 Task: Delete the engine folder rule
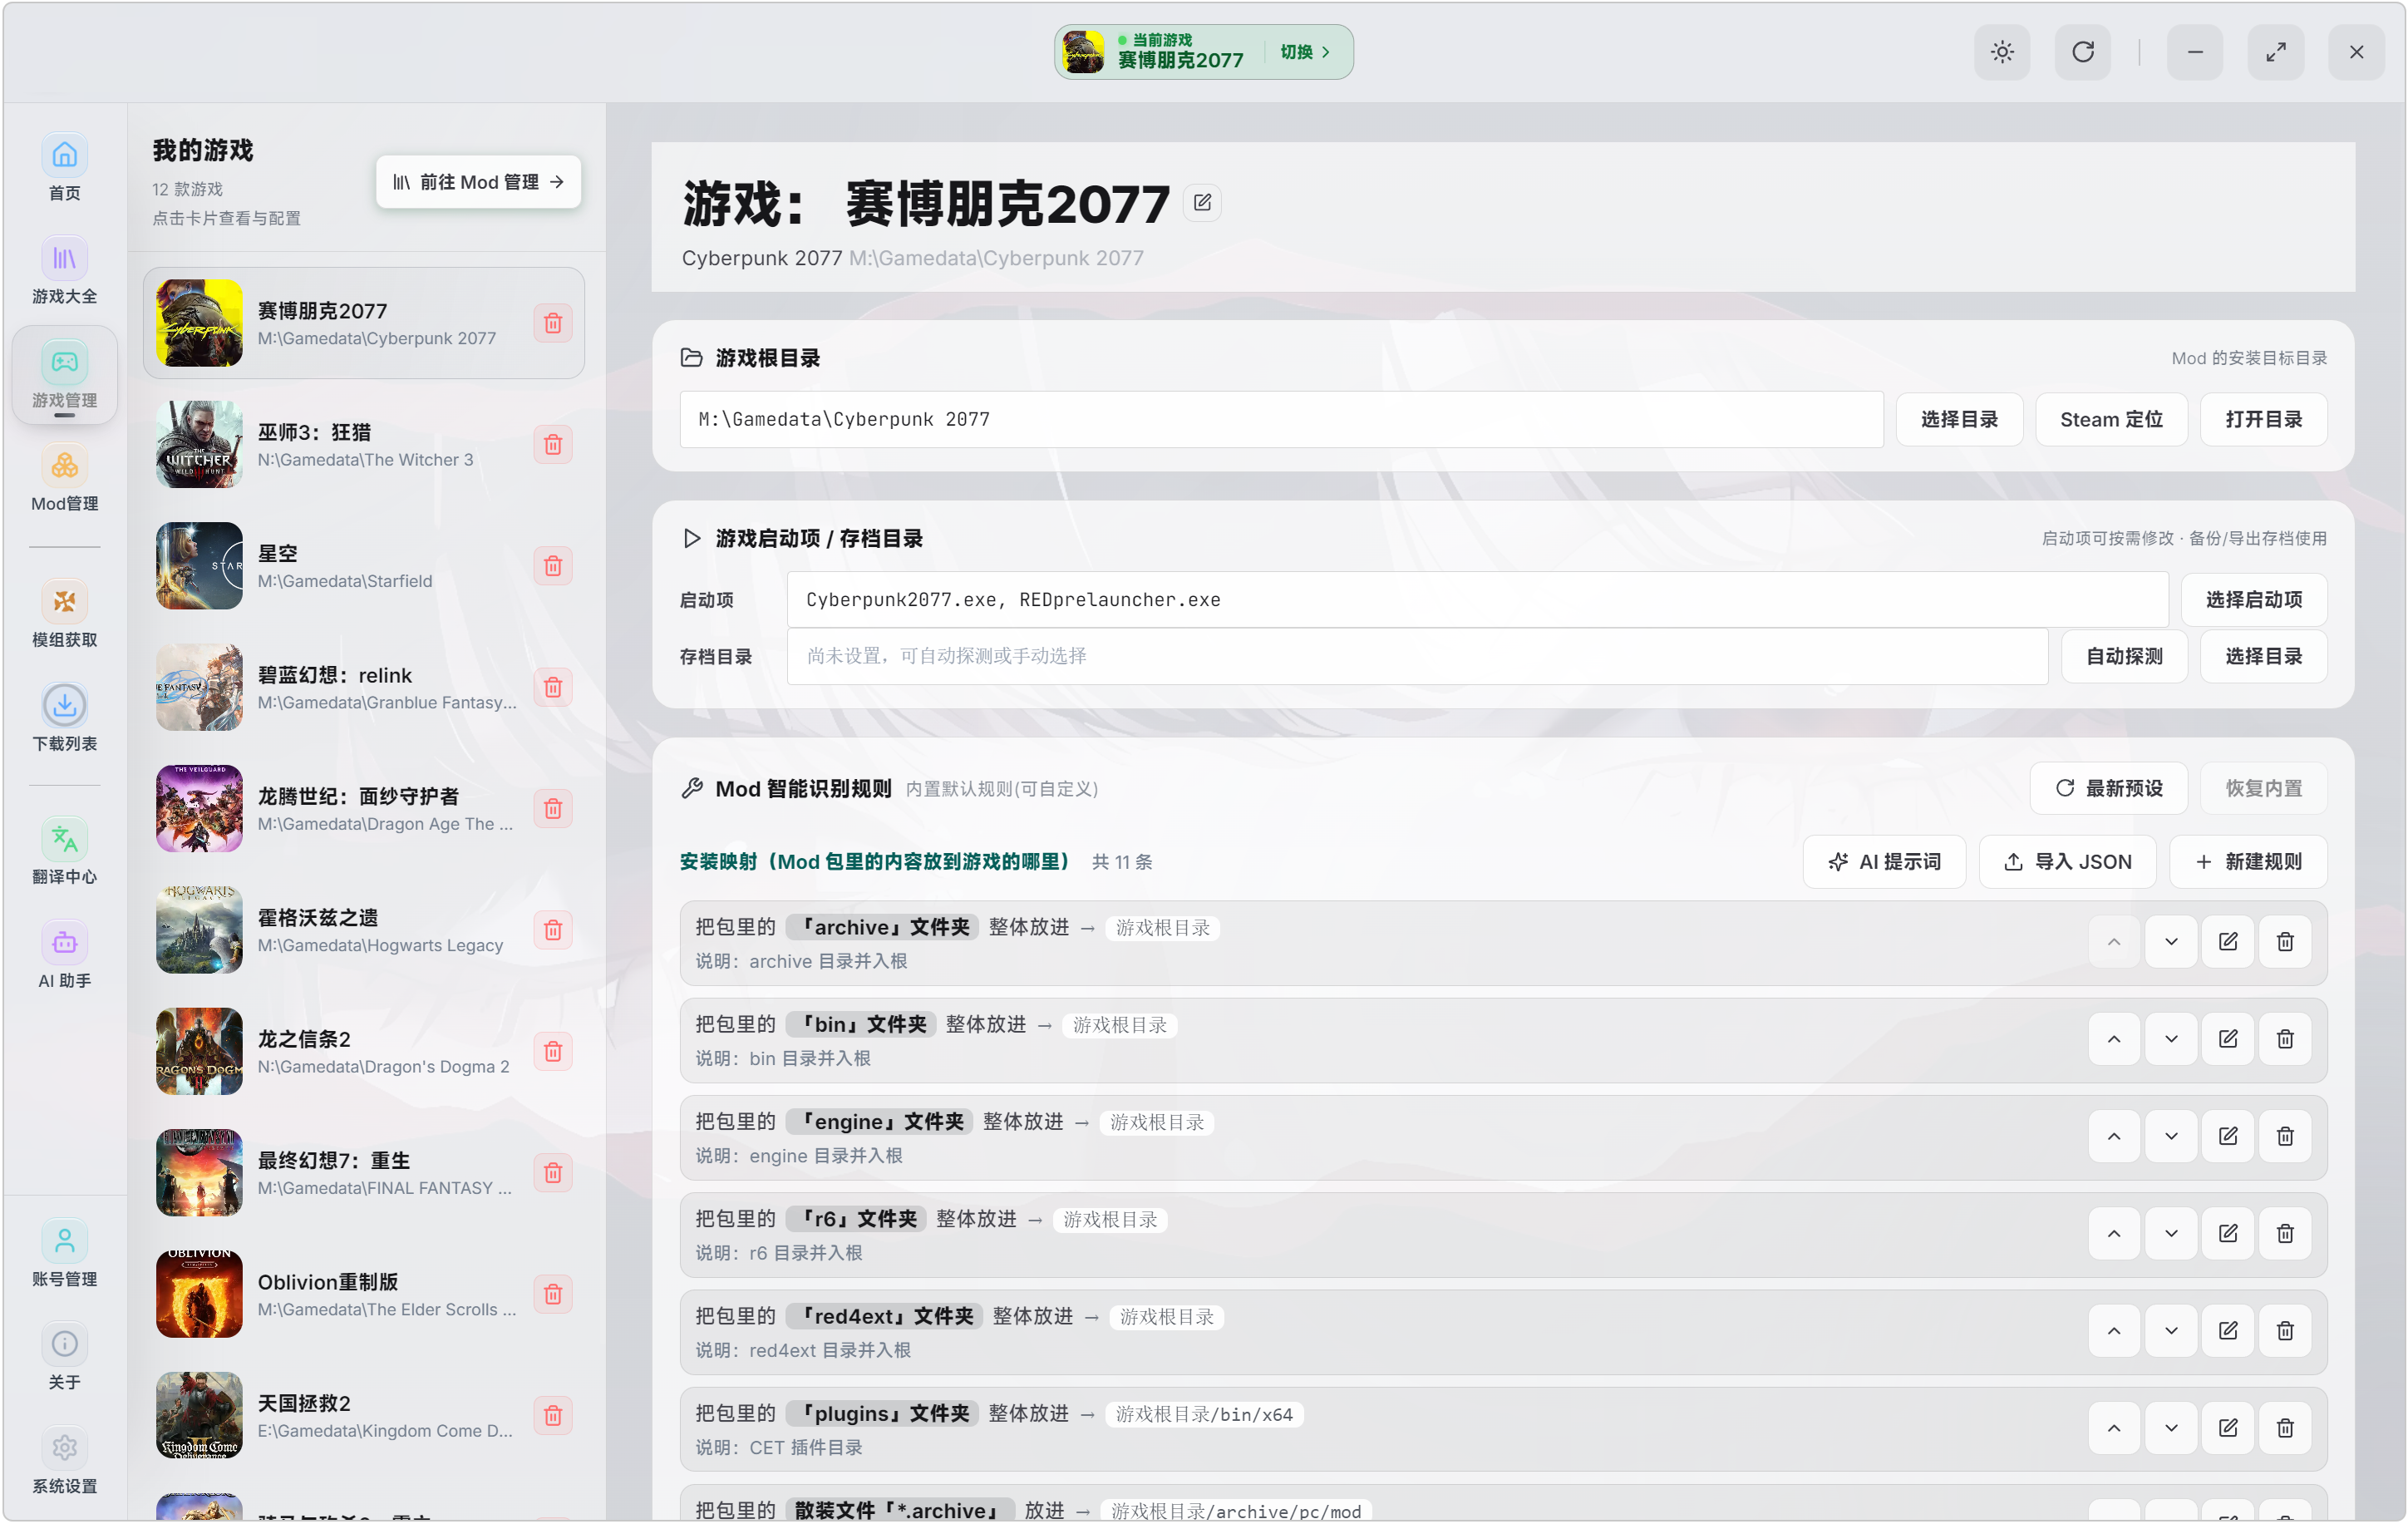click(2286, 1136)
